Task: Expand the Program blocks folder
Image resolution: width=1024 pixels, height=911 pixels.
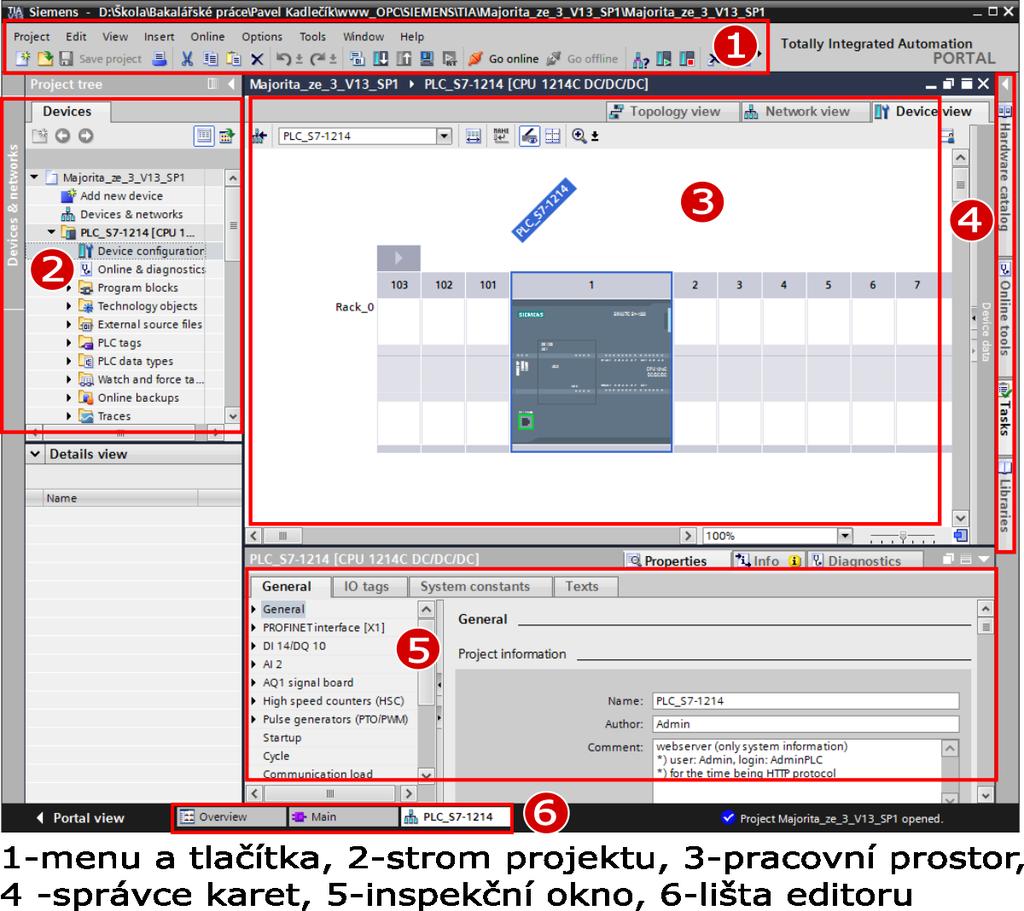Action: point(69,287)
